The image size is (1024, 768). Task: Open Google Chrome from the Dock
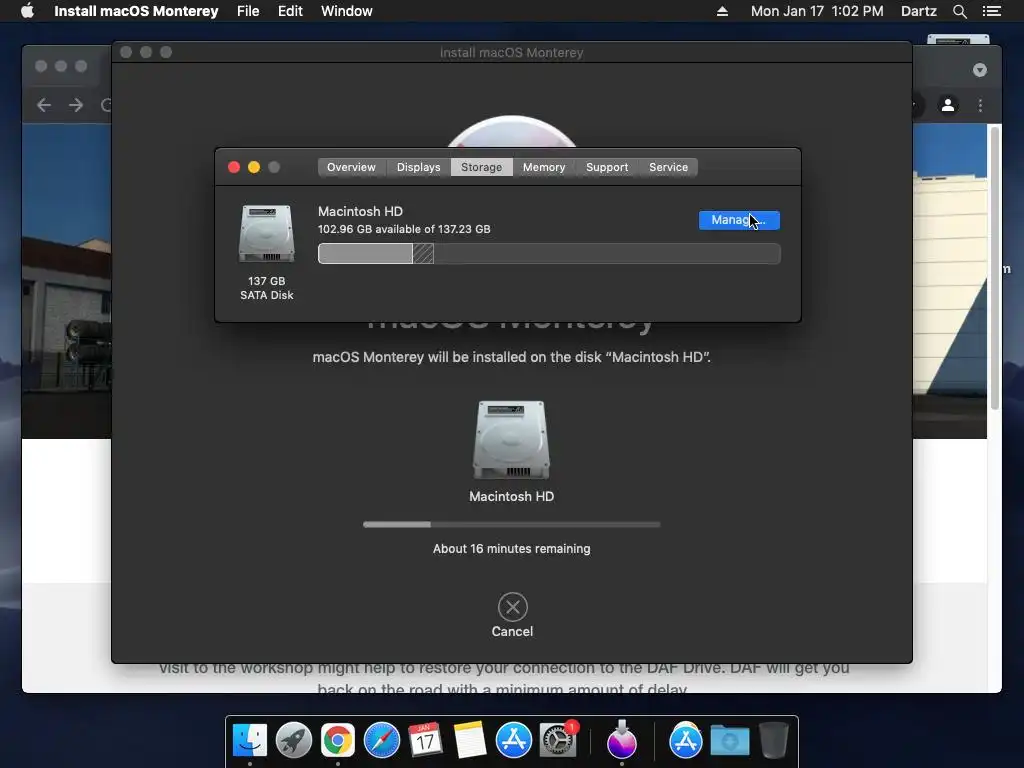pos(338,741)
